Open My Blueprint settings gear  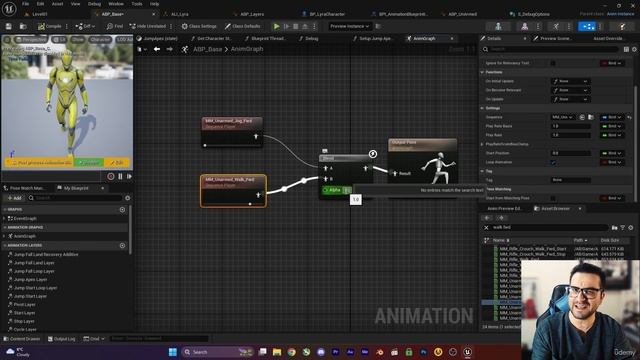127,198
